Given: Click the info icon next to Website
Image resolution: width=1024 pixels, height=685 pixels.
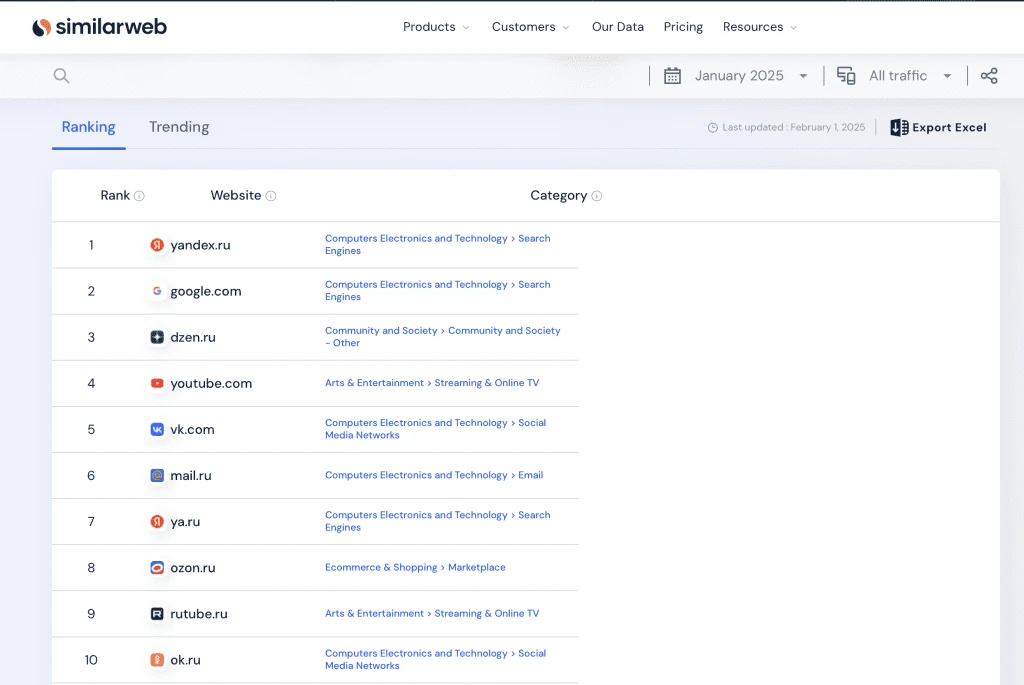Looking at the screenshot, I should click(x=271, y=196).
